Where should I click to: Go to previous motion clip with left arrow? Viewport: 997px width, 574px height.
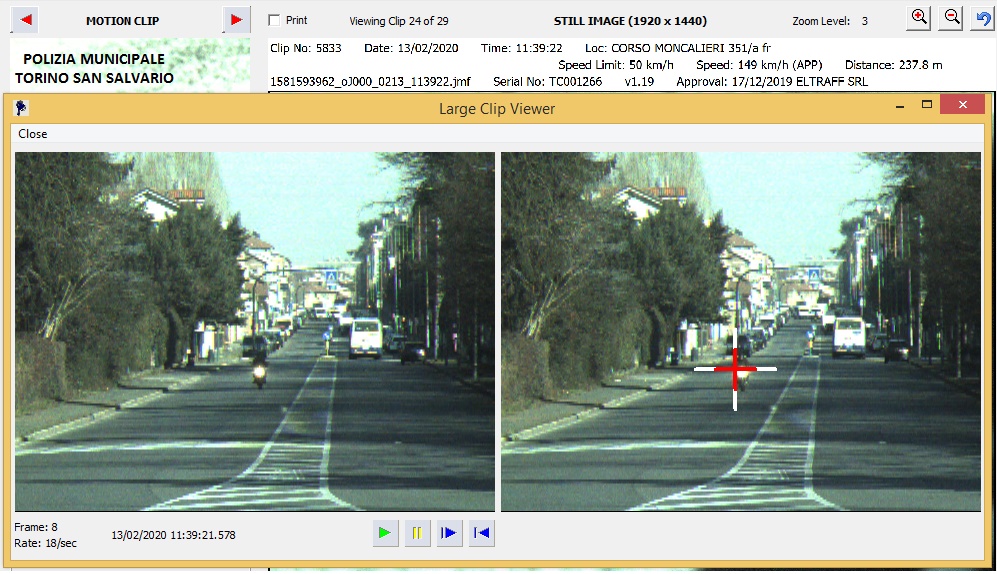(27, 20)
